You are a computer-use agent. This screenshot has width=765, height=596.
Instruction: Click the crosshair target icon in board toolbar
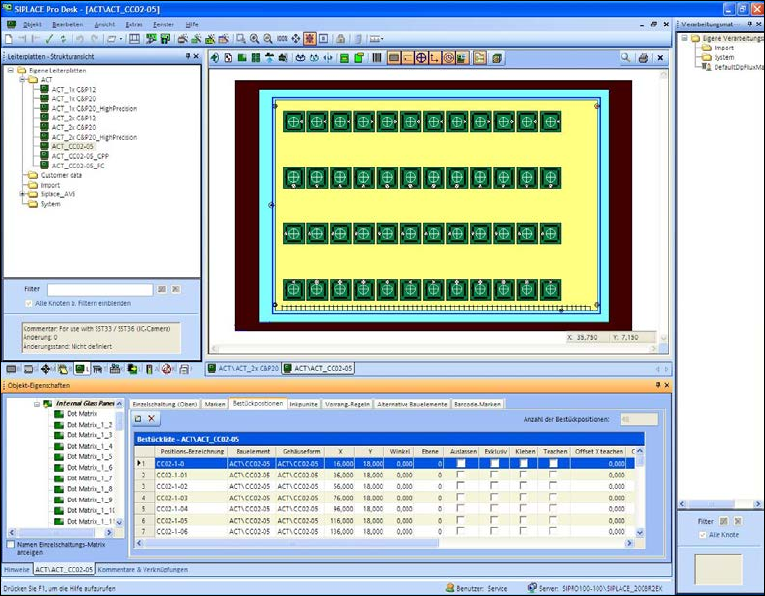click(421, 58)
